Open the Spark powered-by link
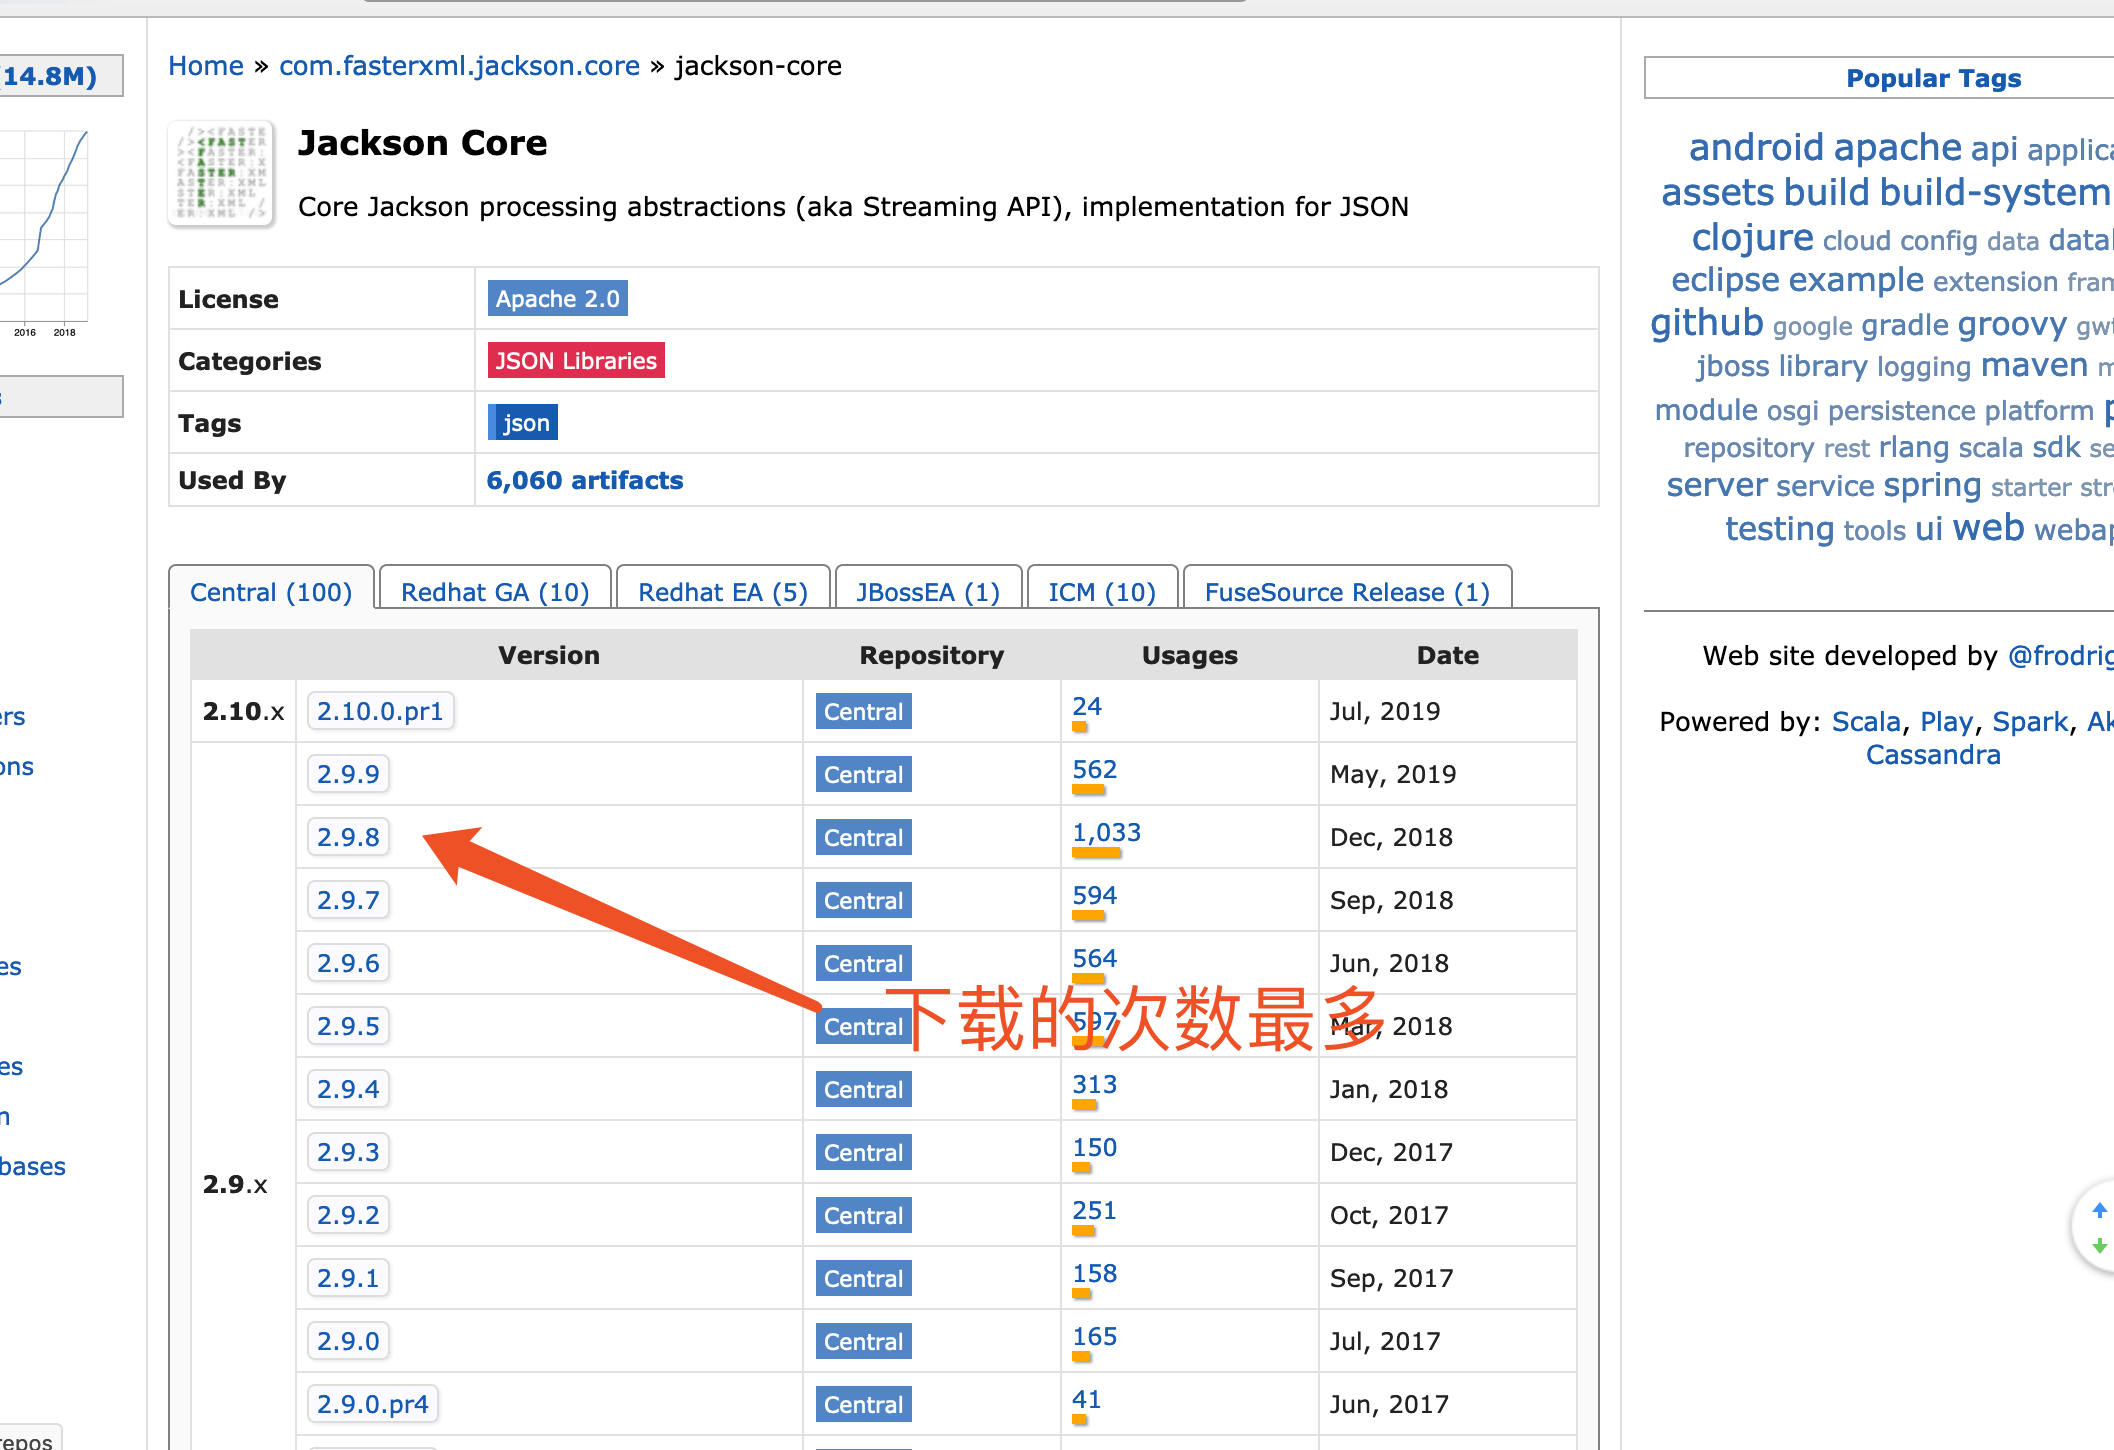2114x1450 pixels. (2029, 721)
